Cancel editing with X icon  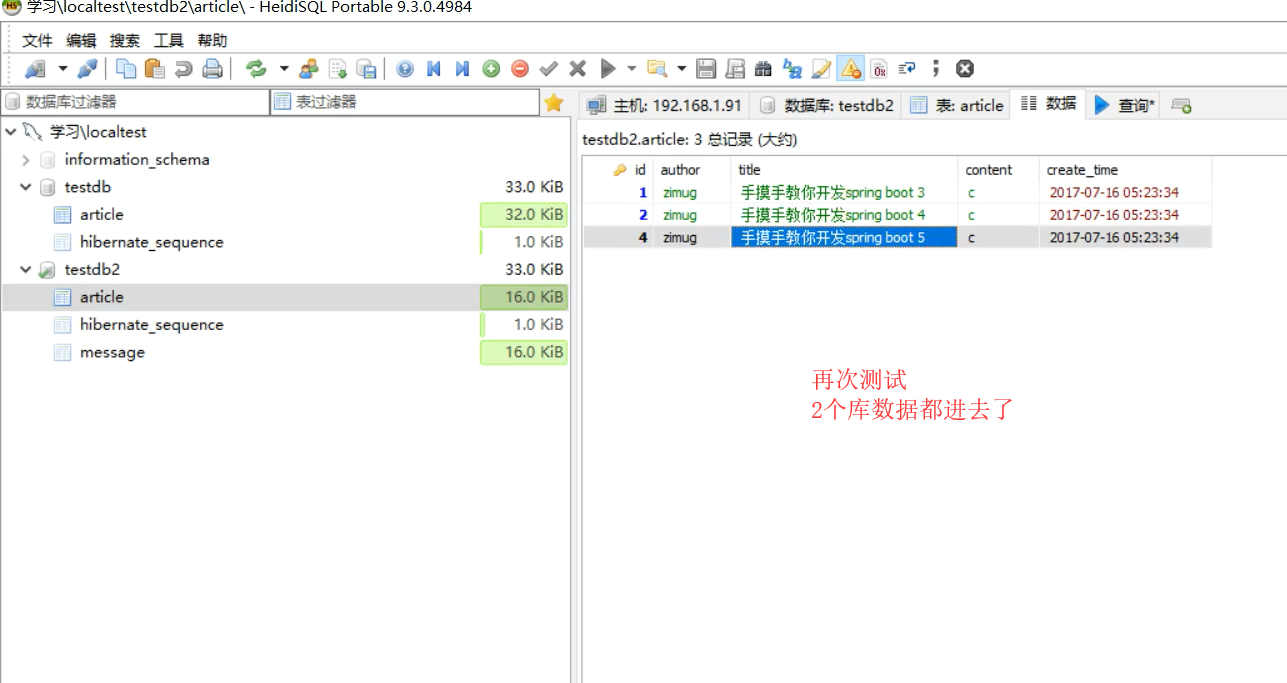[577, 69]
